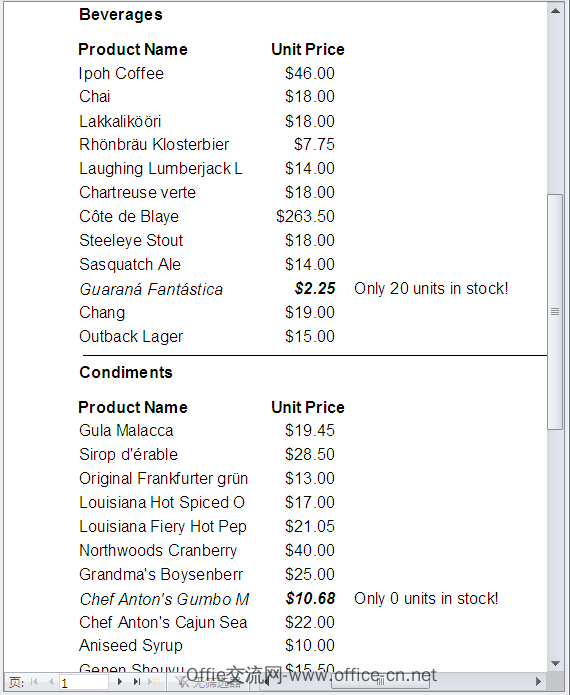Click the new record star icon

(x=154, y=682)
